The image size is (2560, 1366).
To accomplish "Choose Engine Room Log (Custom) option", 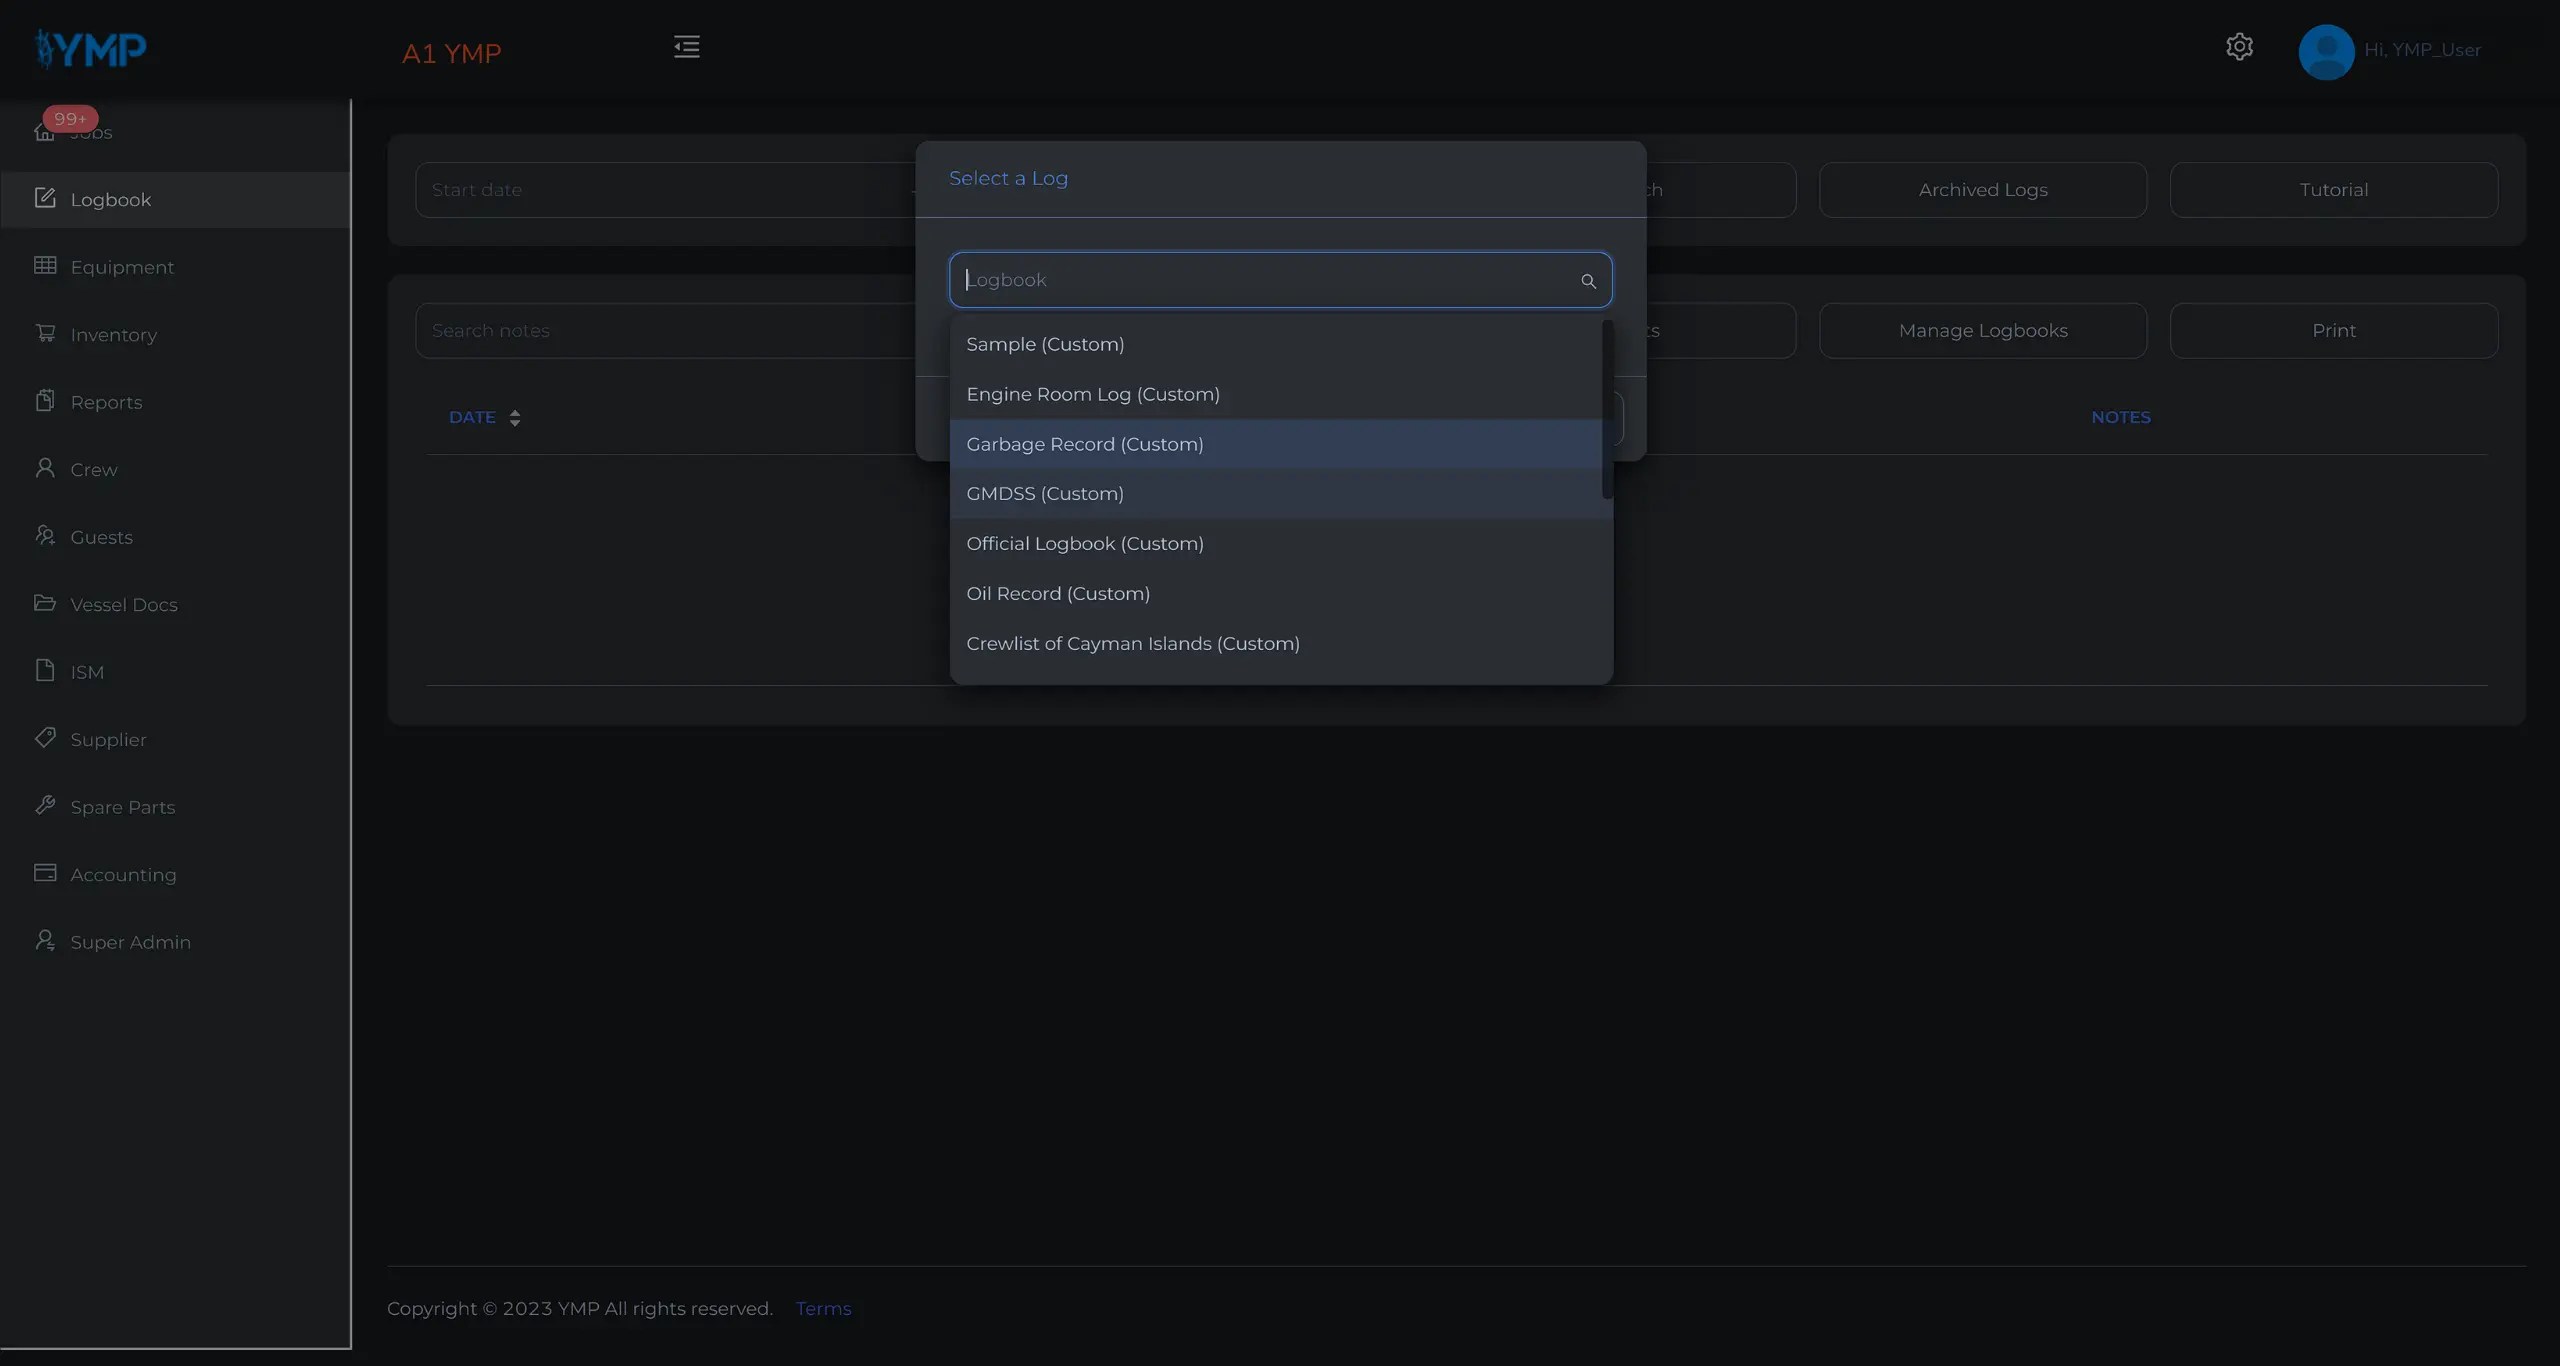I will pyautogui.click(x=1092, y=394).
